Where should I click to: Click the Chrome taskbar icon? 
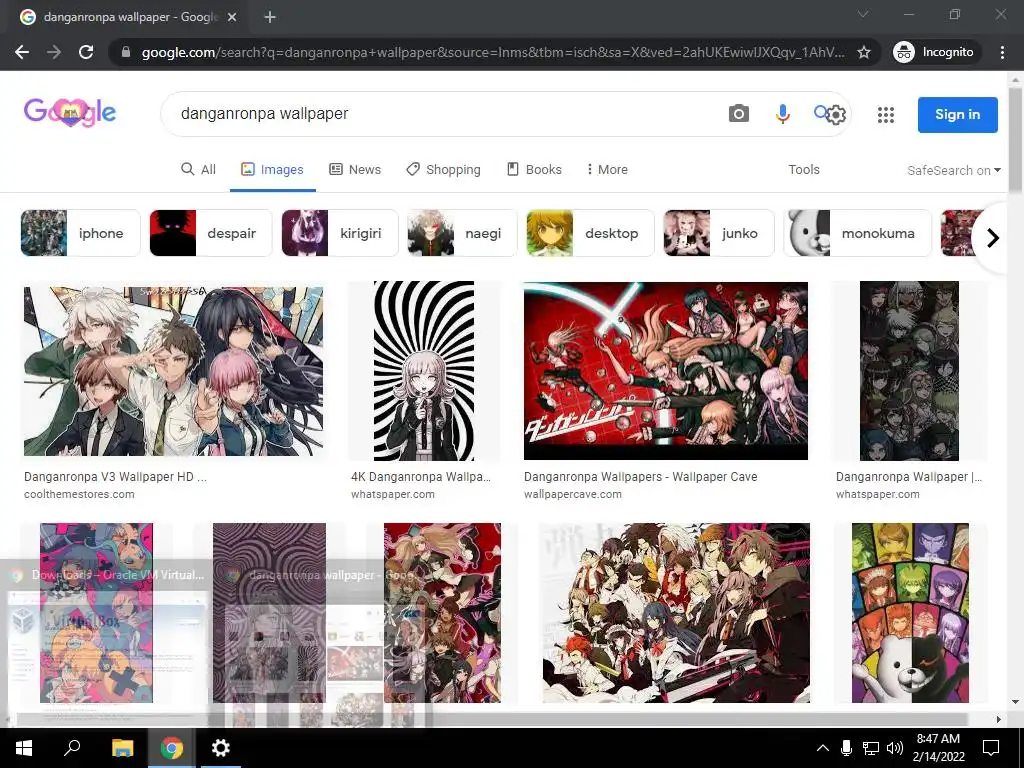pos(172,748)
